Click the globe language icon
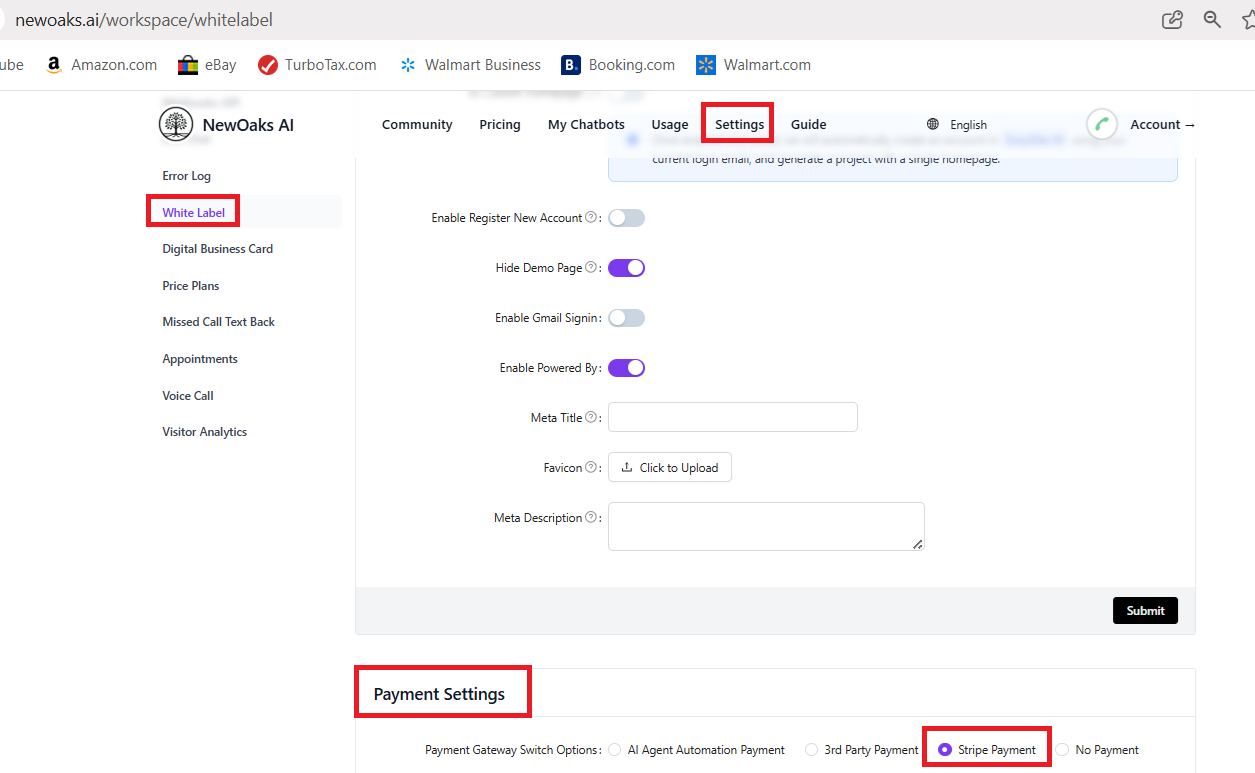Screen dimensions: 1255x773 pyautogui.click(x=933, y=125)
